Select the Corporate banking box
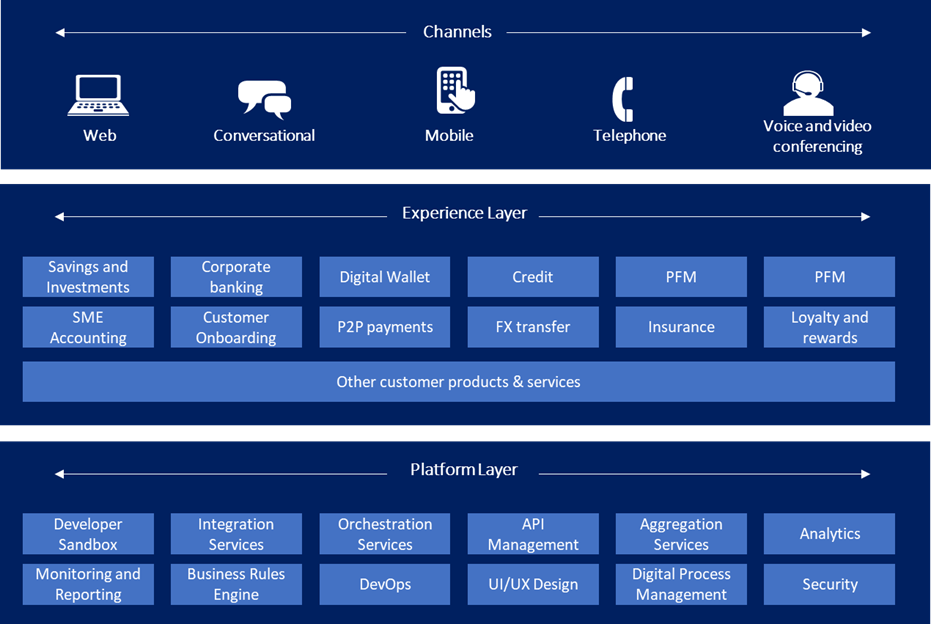Viewport: 931px width, 624px height. (236, 277)
